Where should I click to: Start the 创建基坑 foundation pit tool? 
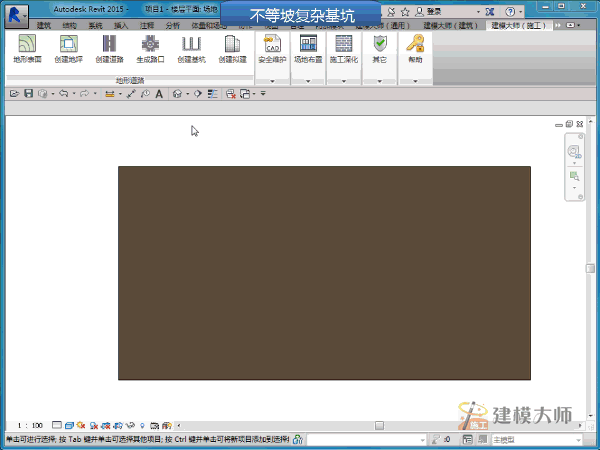191,49
